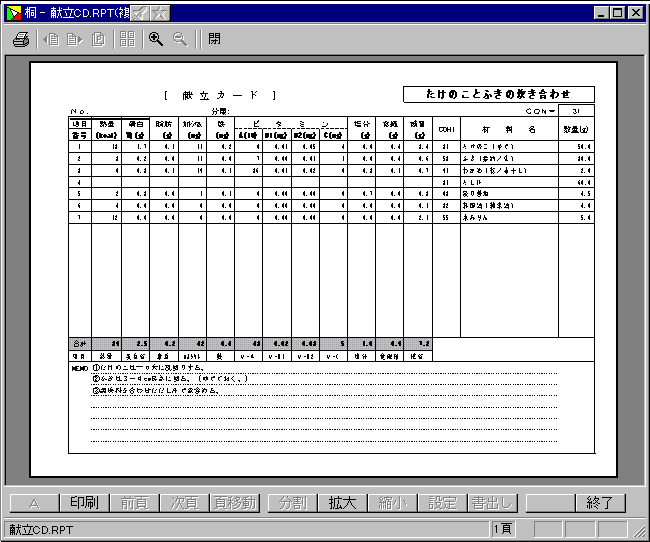Click the 縮小 button to shrink
The height and width of the screenshot is (542, 650).
(x=393, y=503)
